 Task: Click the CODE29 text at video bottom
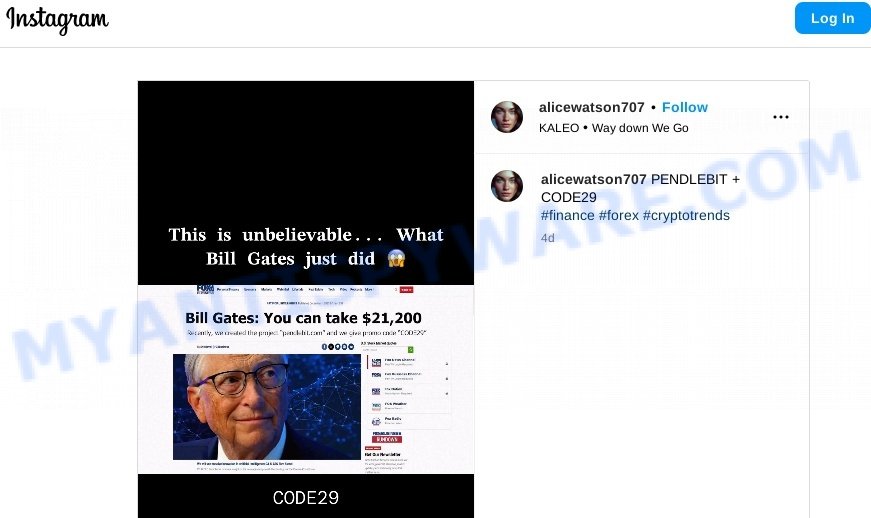click(x=306, y=497)
